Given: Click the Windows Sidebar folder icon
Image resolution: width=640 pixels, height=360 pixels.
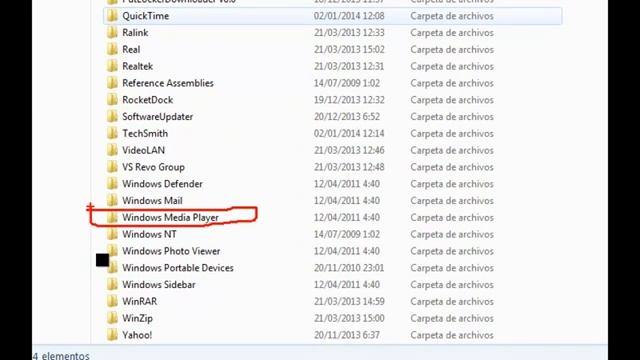Looking at the screenshot, I should click(112, 284).
